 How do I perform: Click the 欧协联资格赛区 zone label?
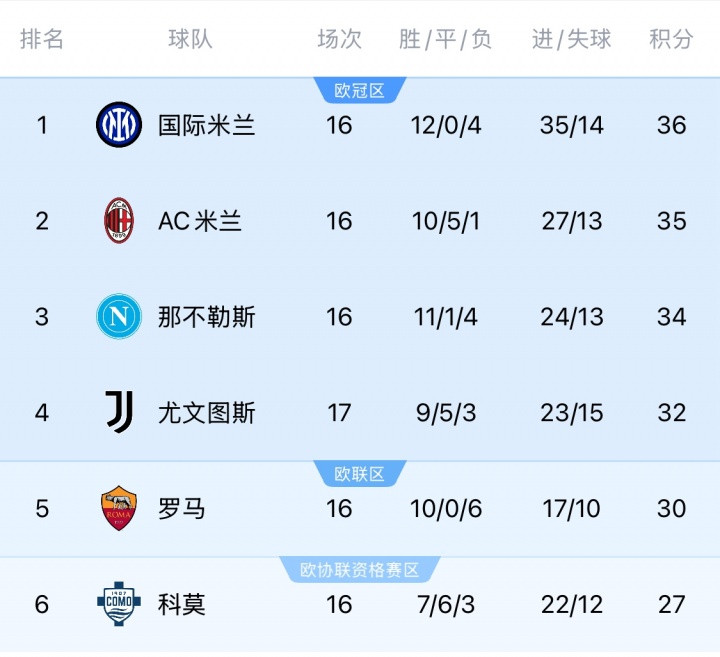pos(360,570)
